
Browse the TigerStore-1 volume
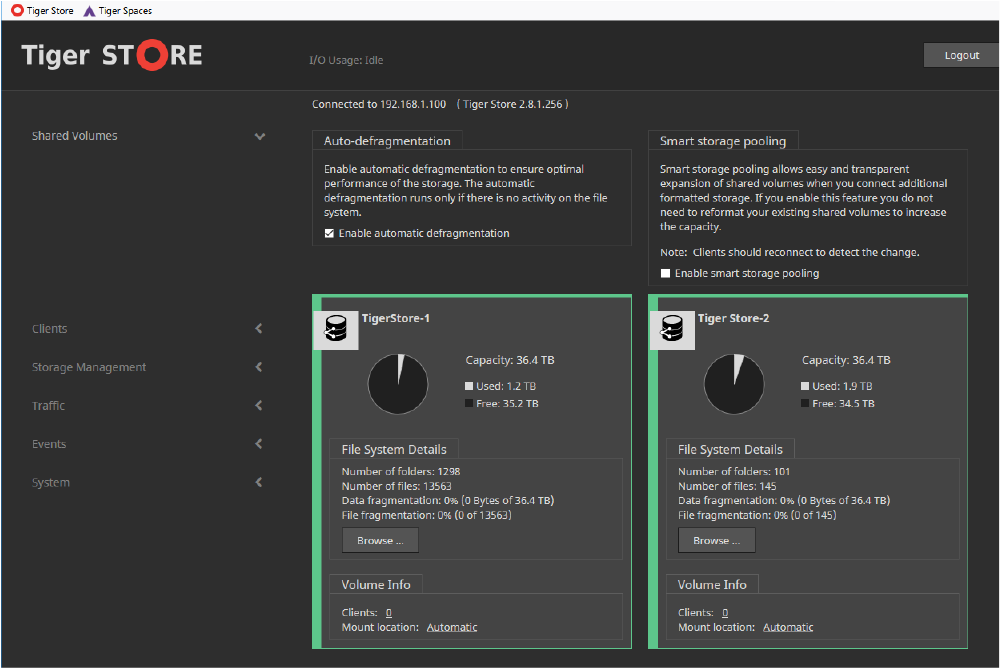pyautogui.click(x=380, y=540)
